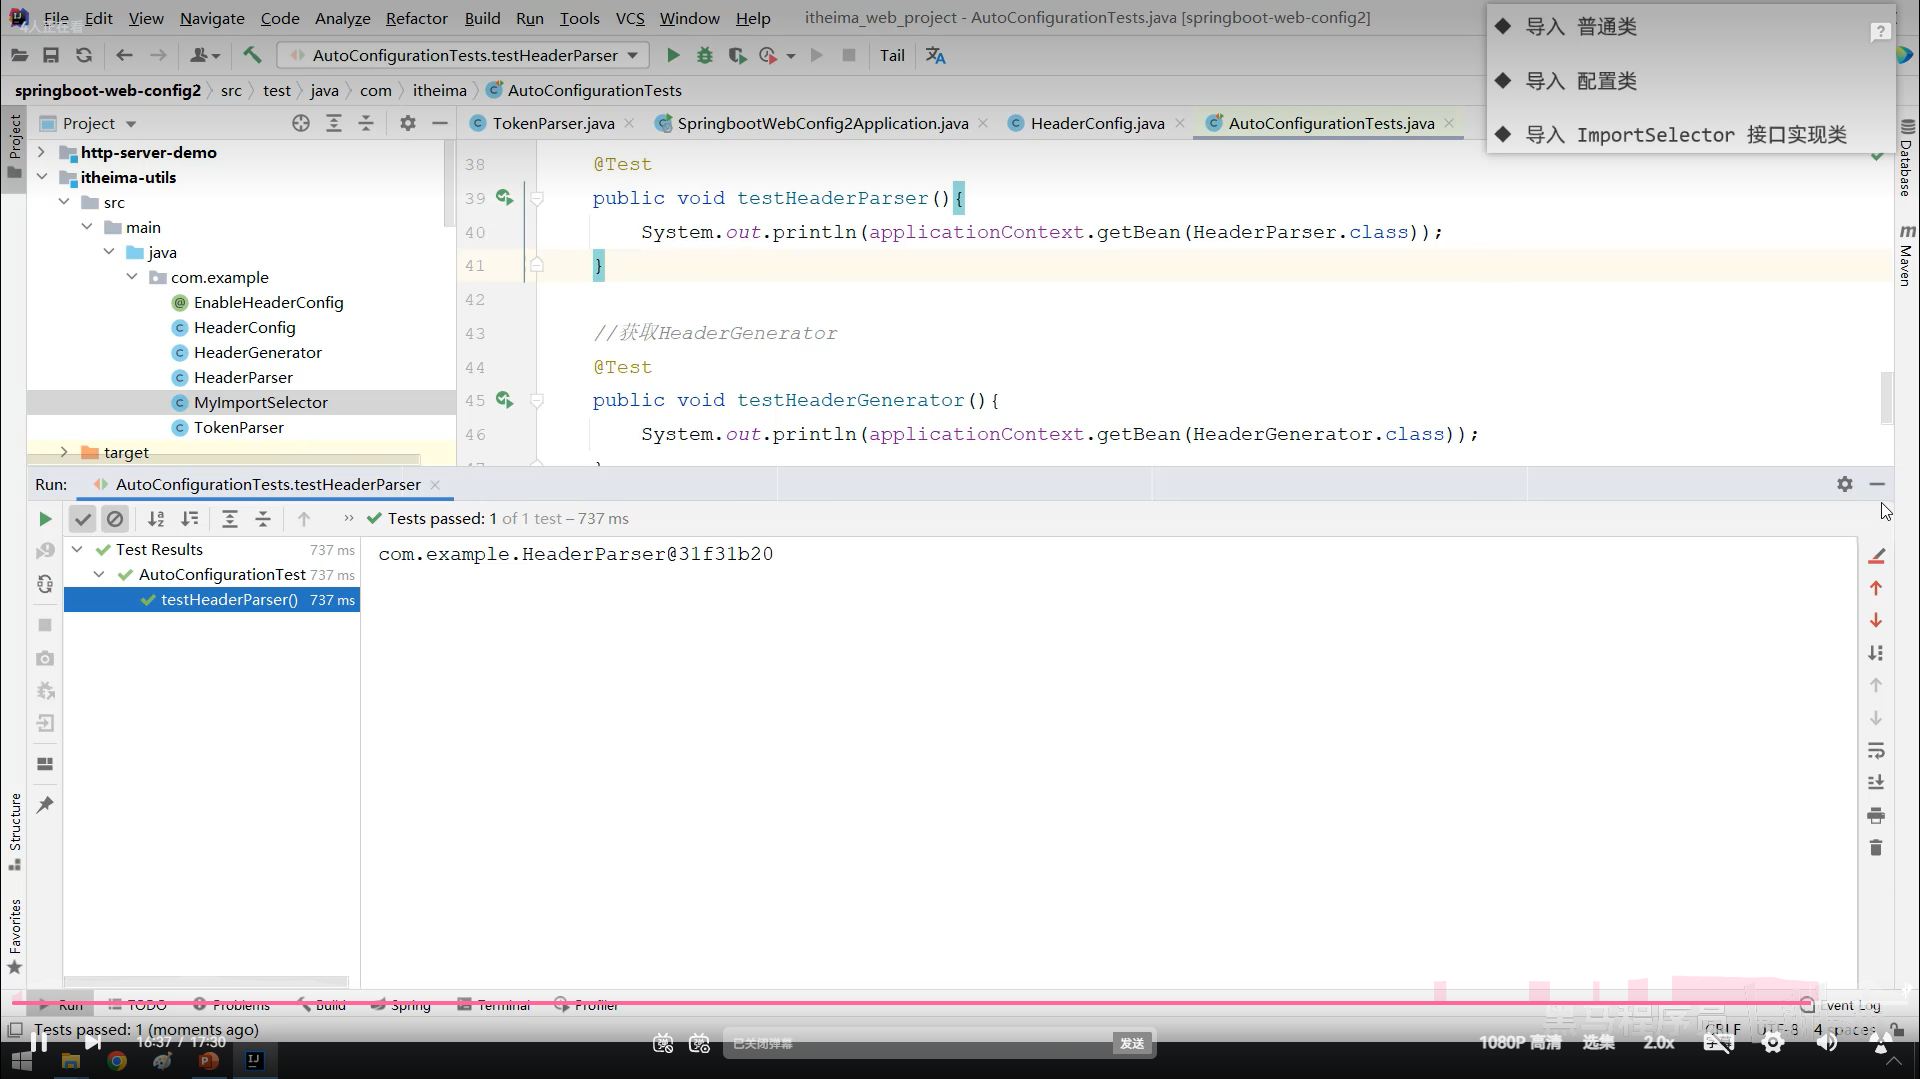Collapse the itheima-utils module
Viewport: 1920px width, 1079px height.
coord(41,177)
